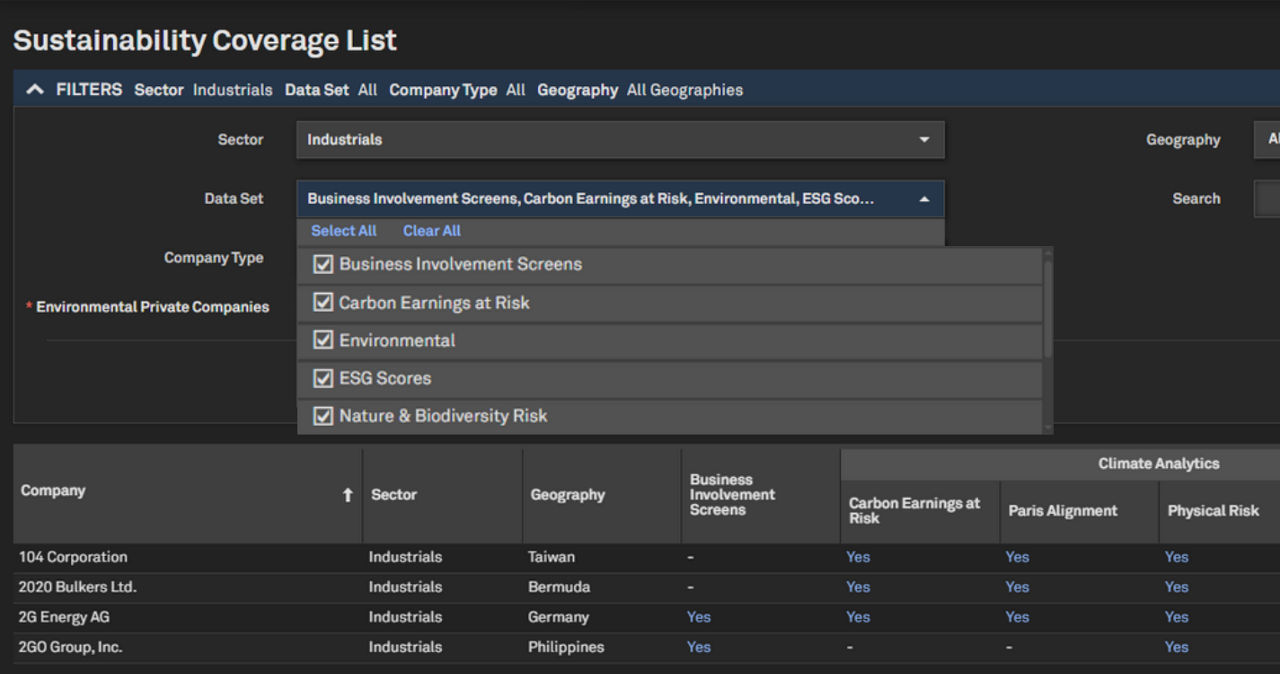Click Geography column header in table

567,495
